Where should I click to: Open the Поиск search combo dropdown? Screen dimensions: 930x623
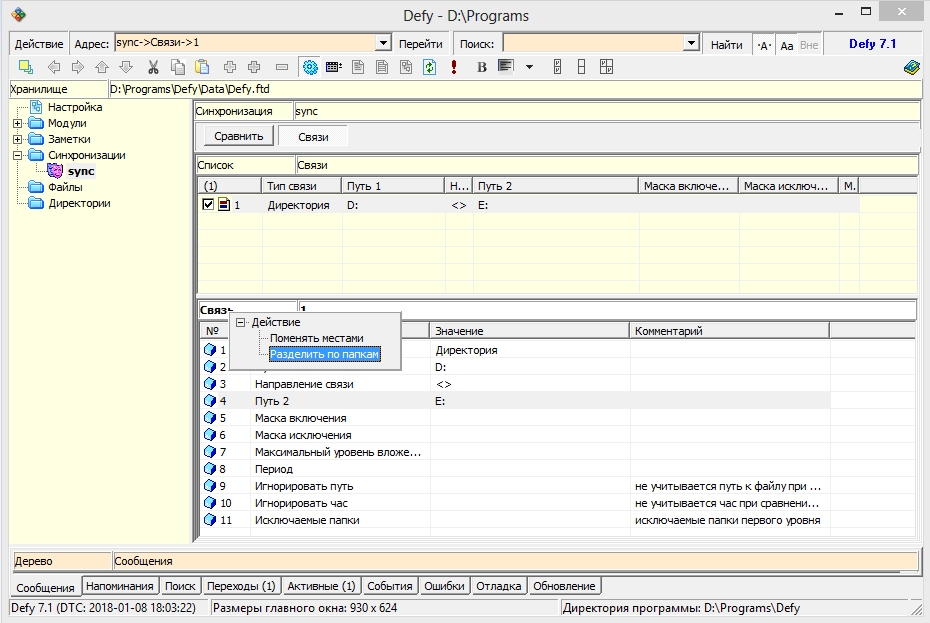click(x=691, y=43)
